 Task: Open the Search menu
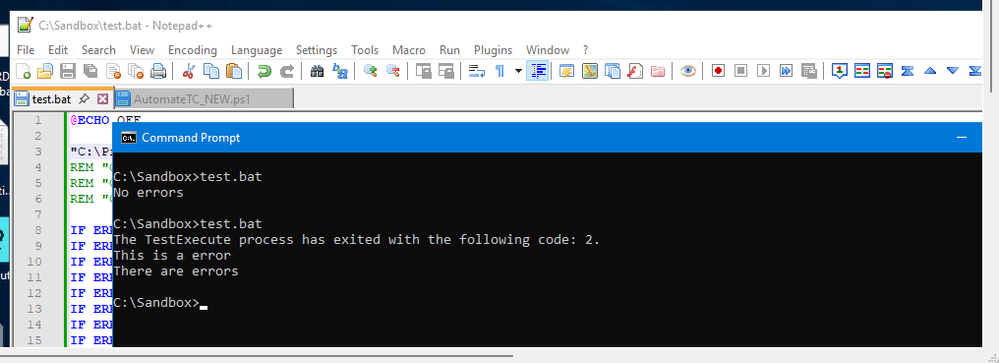(x=99, y=50)
